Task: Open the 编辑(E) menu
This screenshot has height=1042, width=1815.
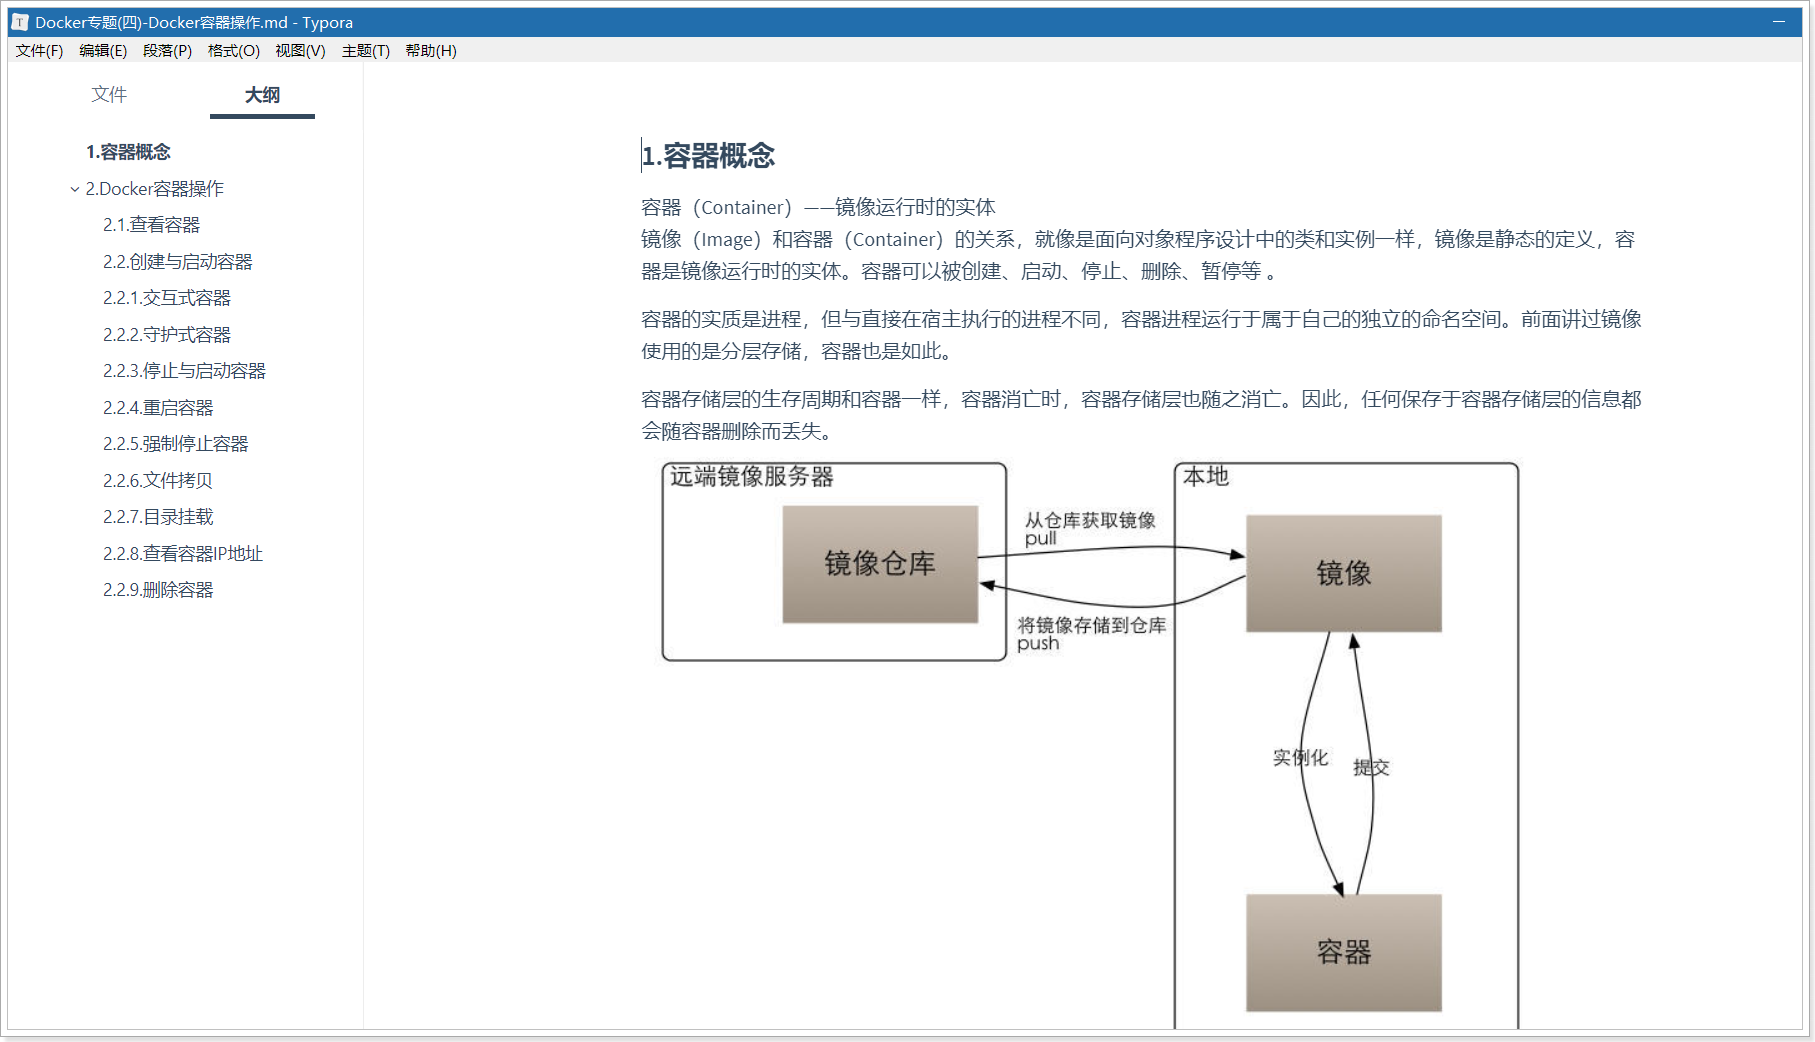Action: click(x=103, y=50)
